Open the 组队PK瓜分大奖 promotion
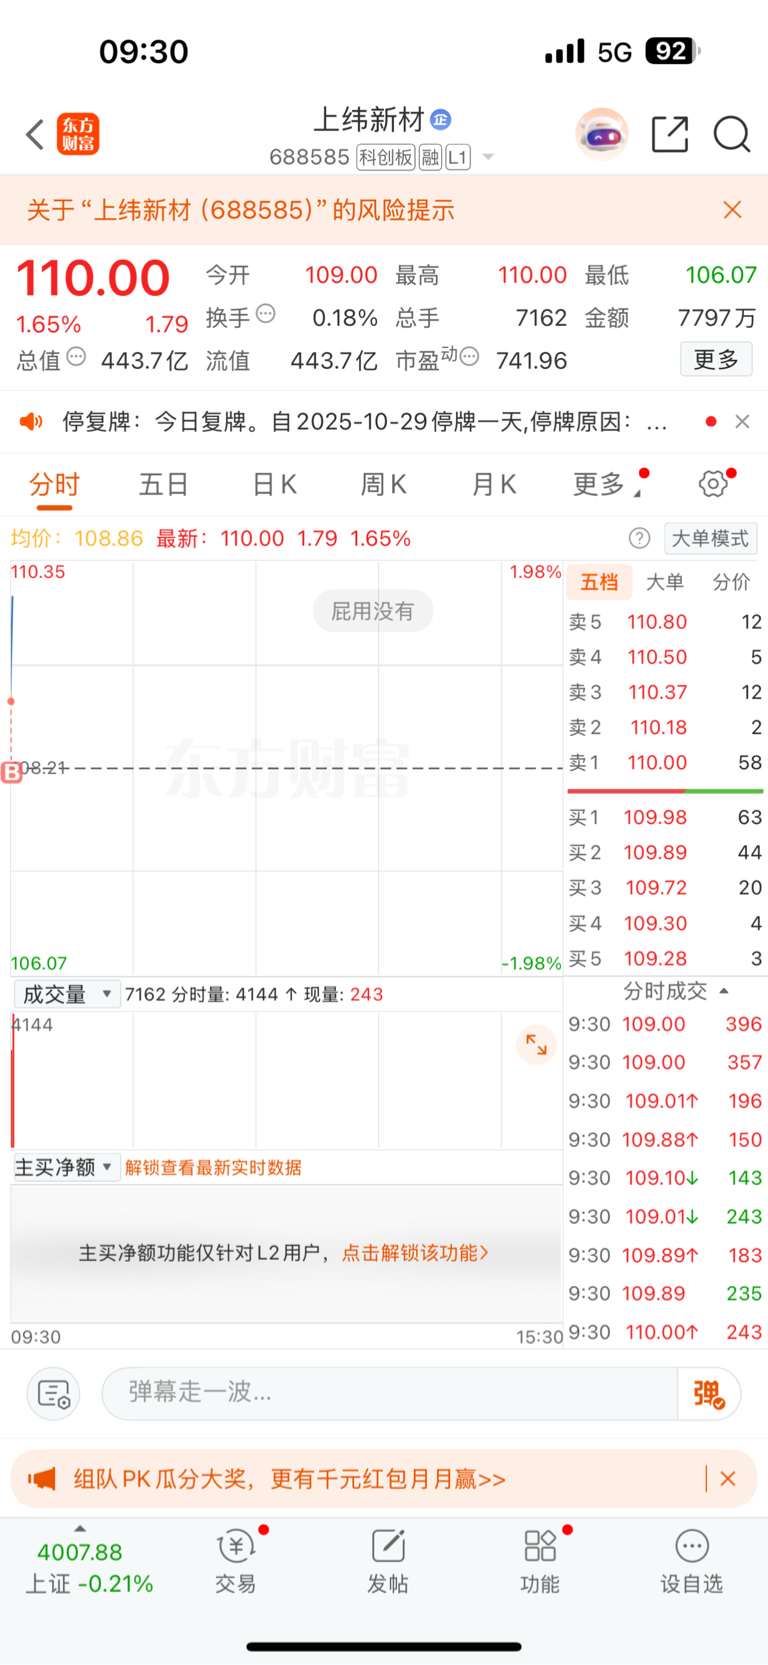The width and height of the screenshot is (768, 1665). pyautogui.click(x=290, y=1479)
